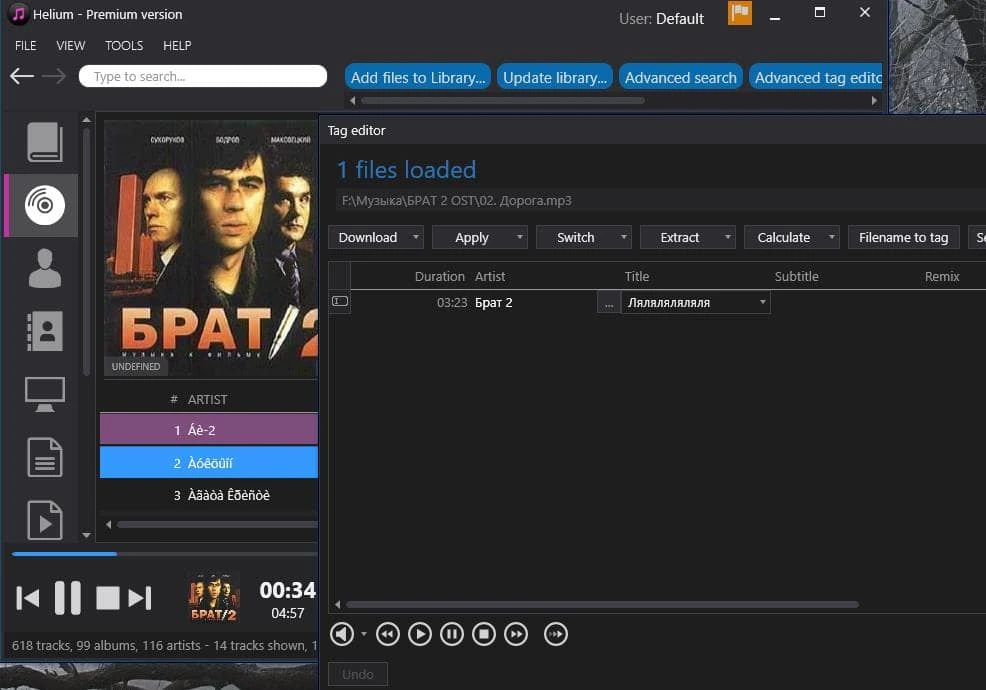Pause playback in main player
The height and width of the screenshot is (690, 986).
click(x=68, y=598)
